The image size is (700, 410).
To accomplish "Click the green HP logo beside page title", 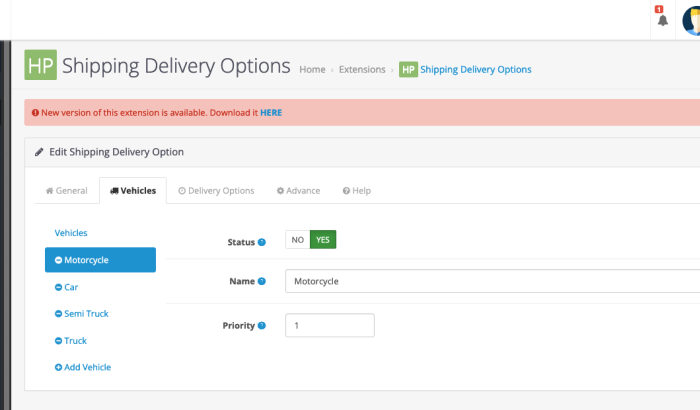I will click(41, 65).
